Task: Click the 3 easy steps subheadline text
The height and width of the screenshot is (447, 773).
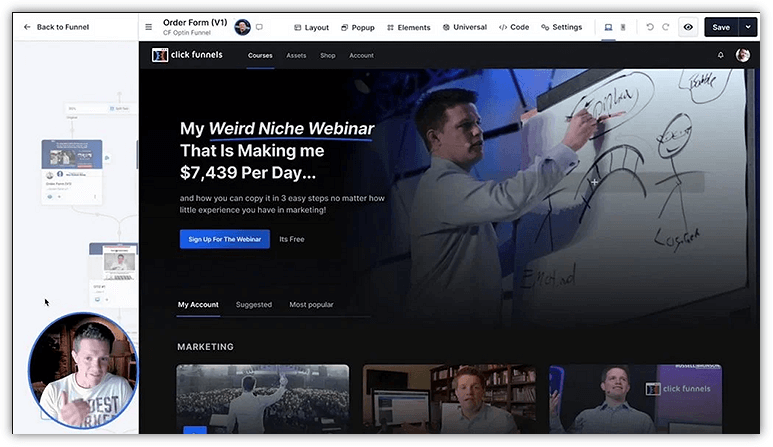Action: 282,204
